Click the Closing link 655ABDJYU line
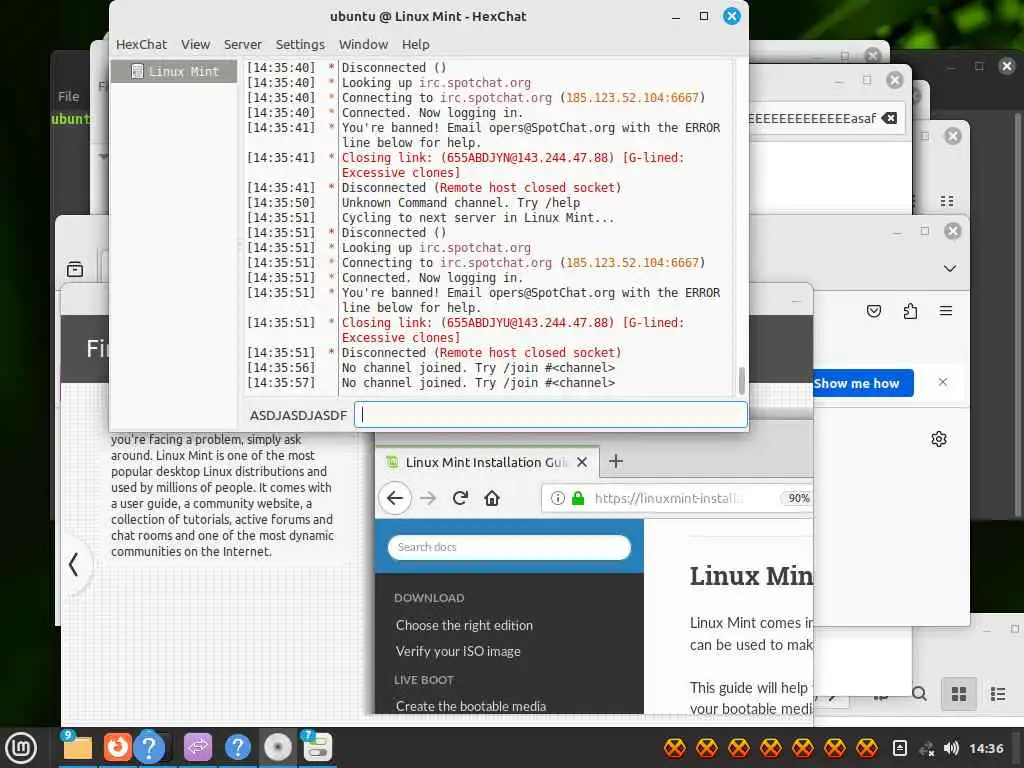Image resolution: width=1024 pixels, height=768 pixels. 513,330
